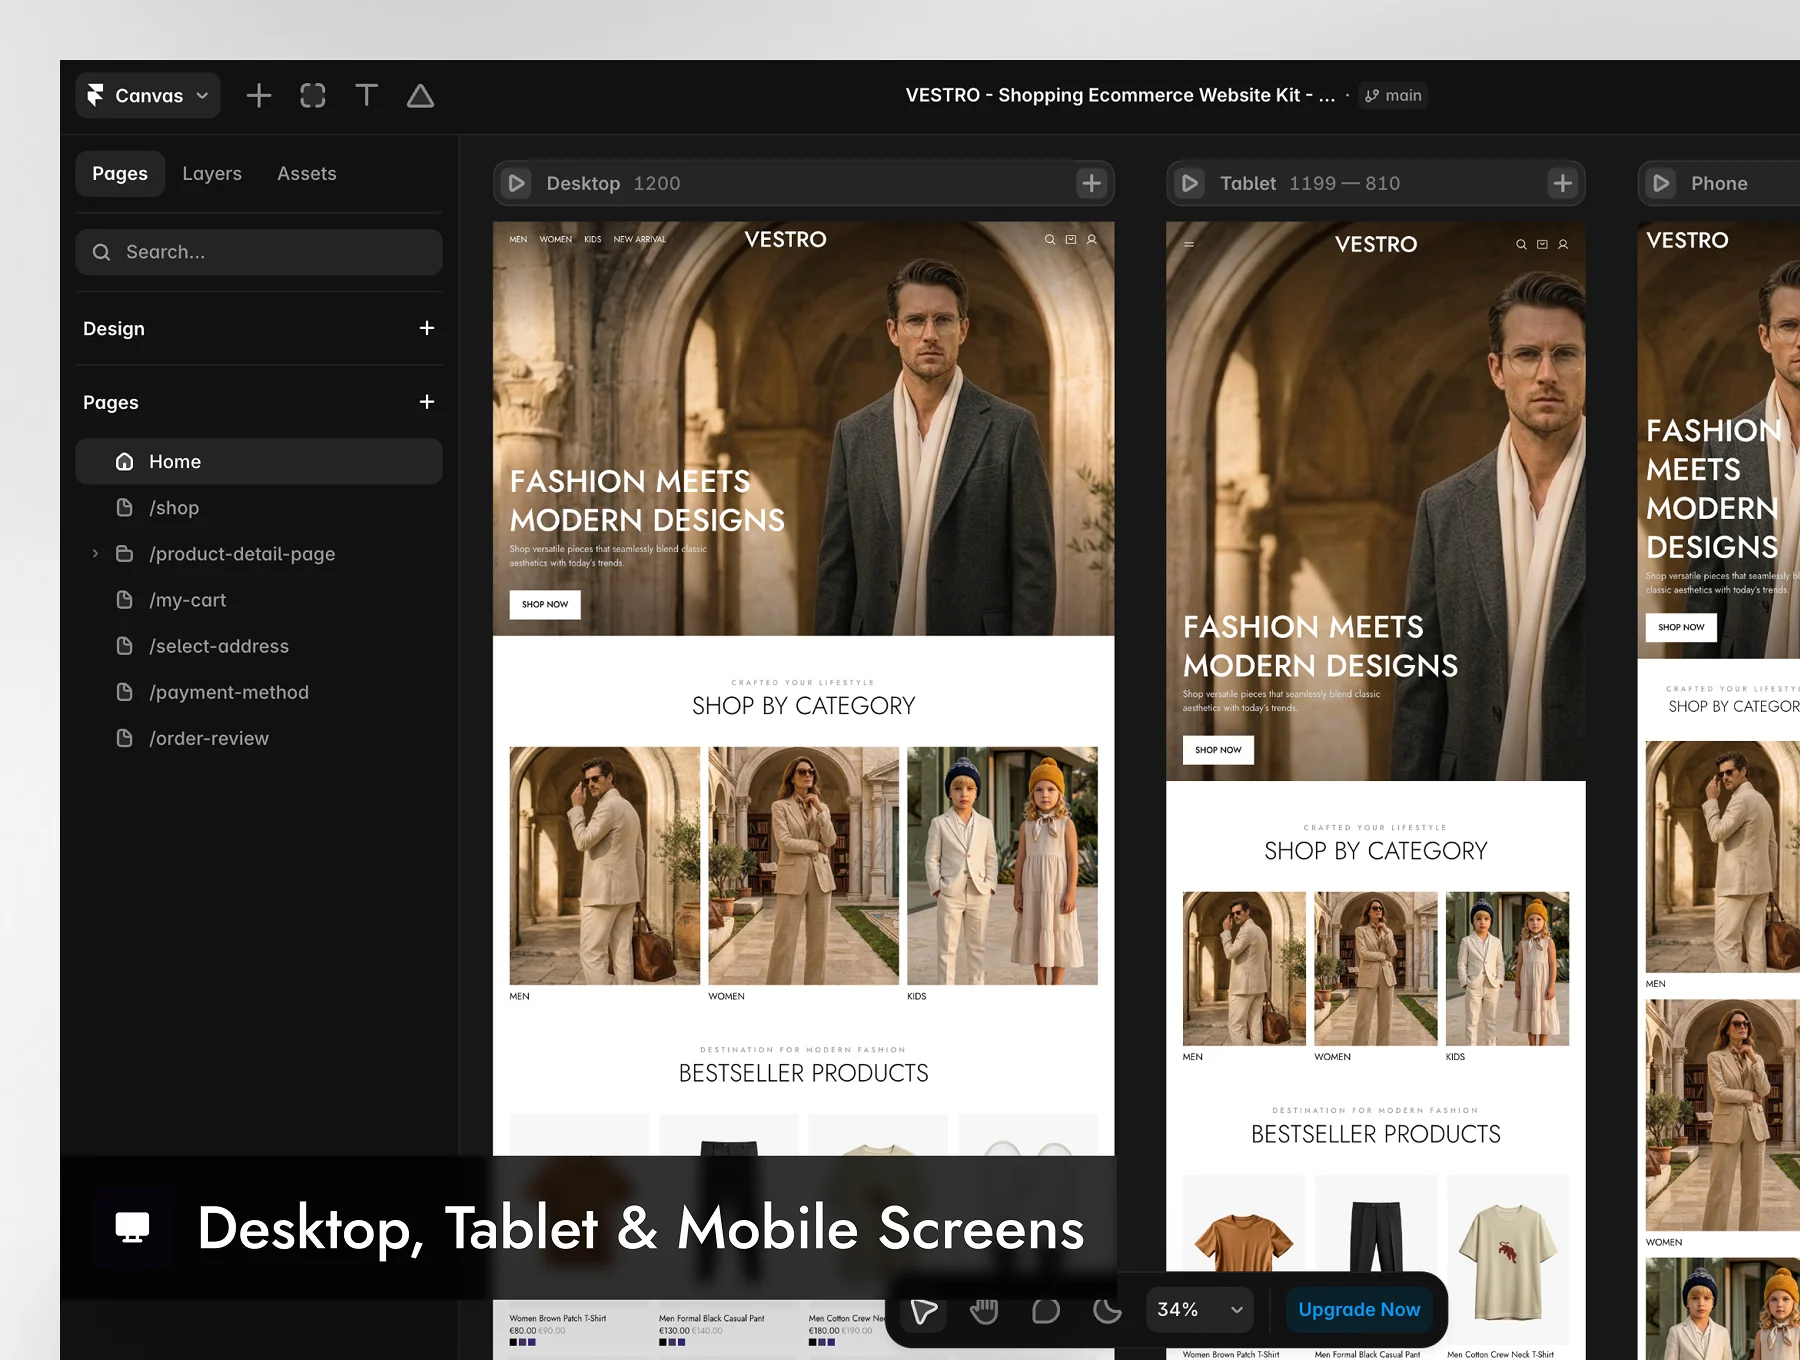Click WOMEN nav link in Desktop frame
Viewport: 1800px width, 1360px height.
click(556, 239)
